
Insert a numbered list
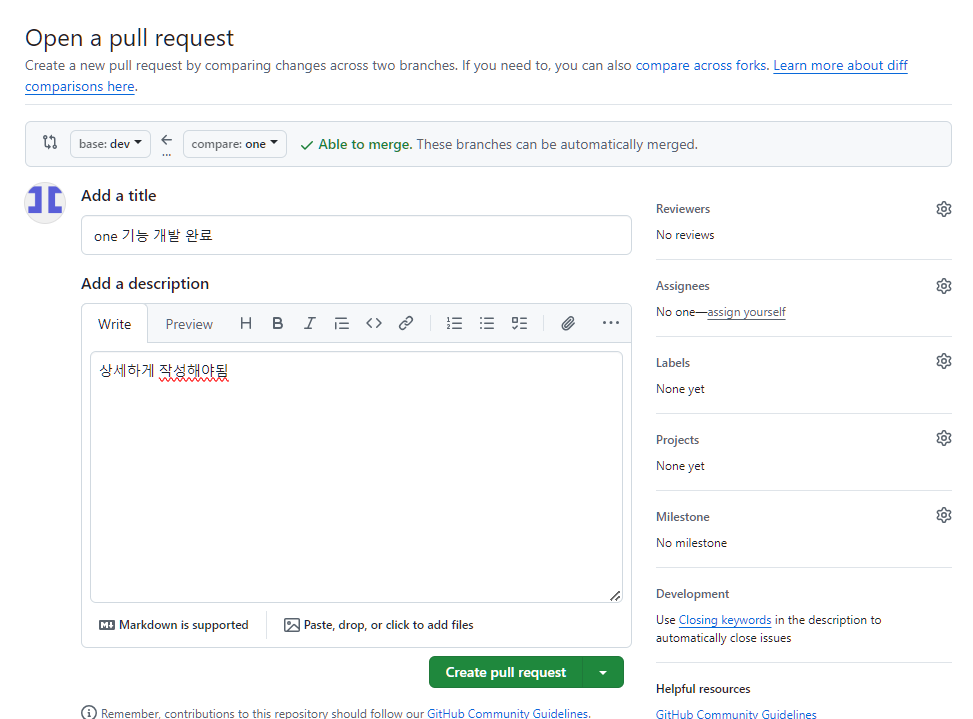[x=454, y=323]
